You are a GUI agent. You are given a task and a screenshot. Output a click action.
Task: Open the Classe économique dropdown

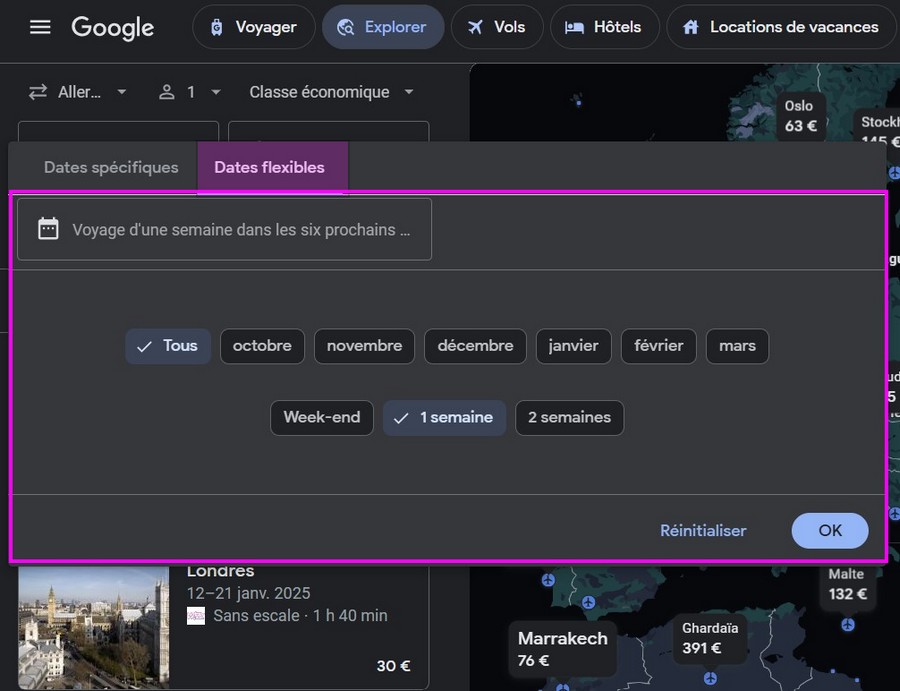point(331,92)
